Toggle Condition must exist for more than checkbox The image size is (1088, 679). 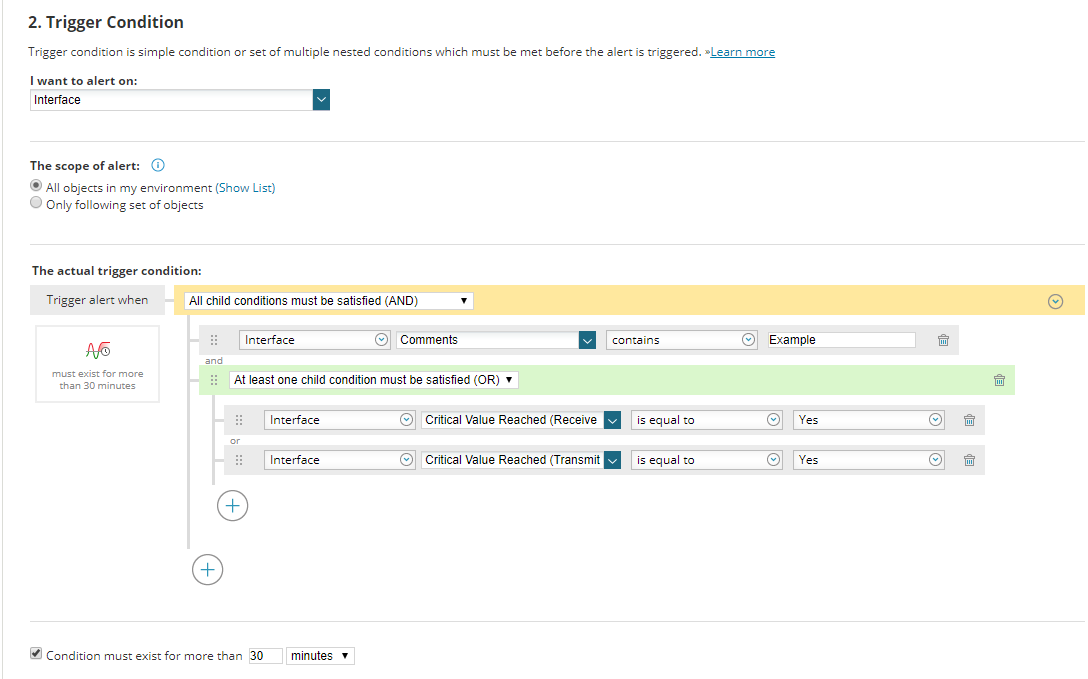tap(36, 653)
